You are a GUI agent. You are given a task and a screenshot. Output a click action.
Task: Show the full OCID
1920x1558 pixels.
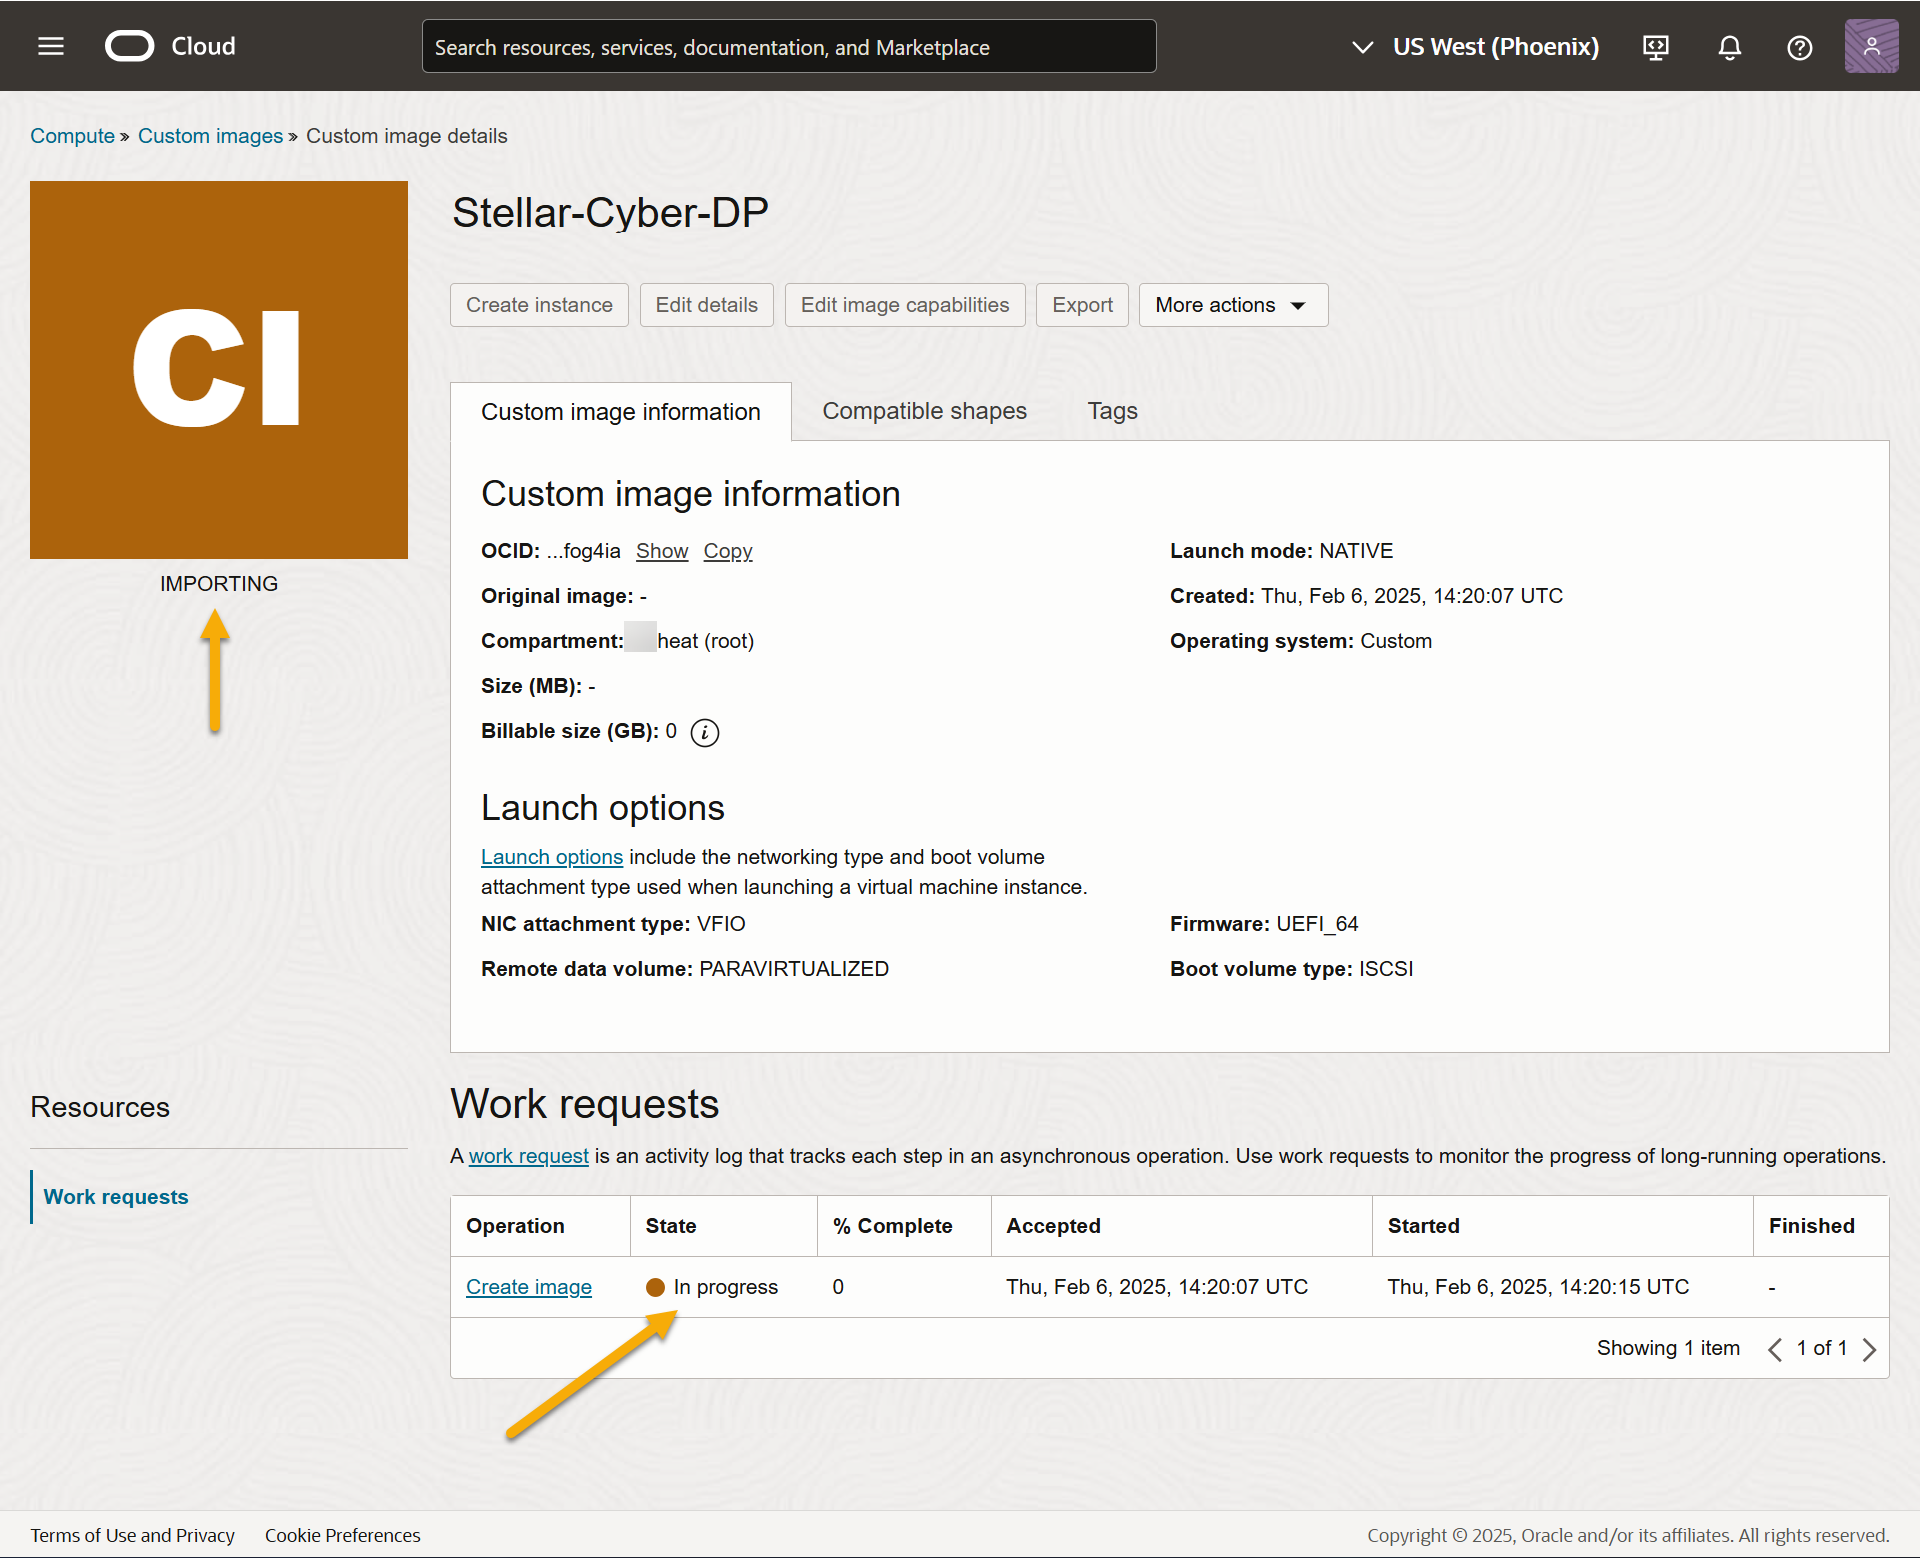[662, 551]
